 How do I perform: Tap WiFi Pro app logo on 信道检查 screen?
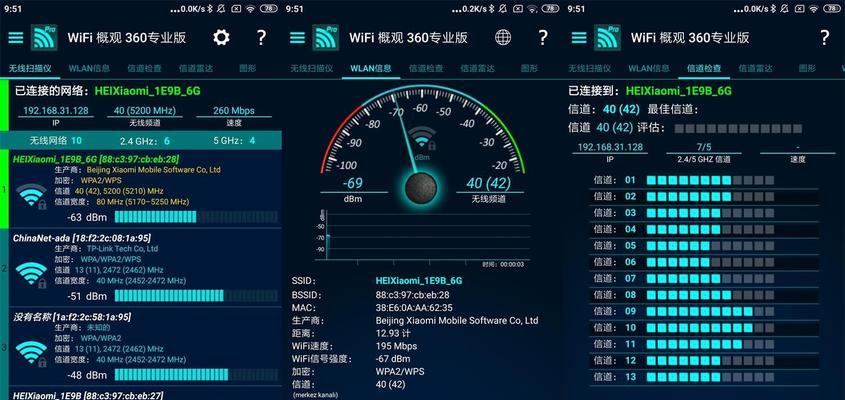pyautogui.click(x=608, y=38)
